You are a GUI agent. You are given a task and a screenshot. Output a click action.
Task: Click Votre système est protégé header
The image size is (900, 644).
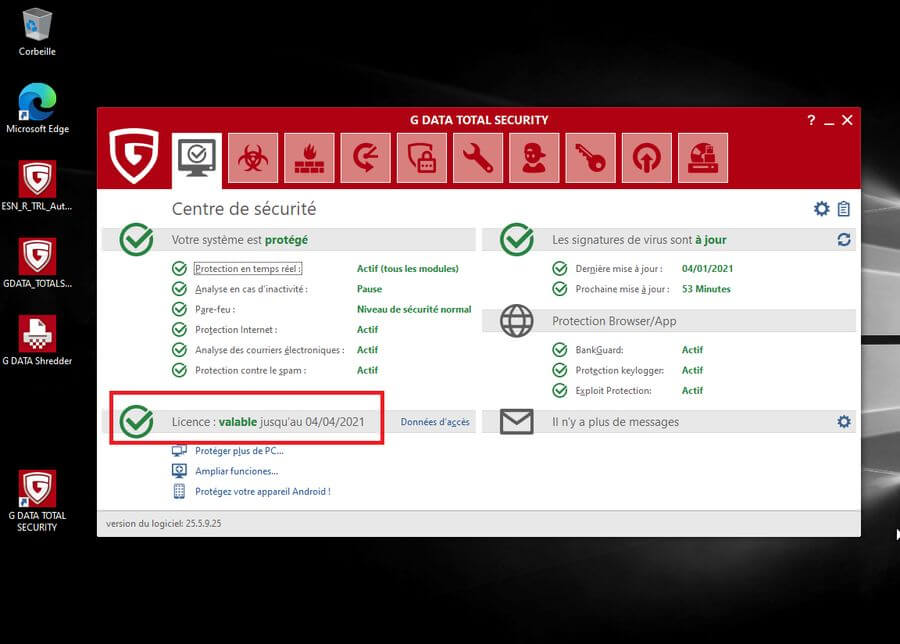(x=240, y=239)
